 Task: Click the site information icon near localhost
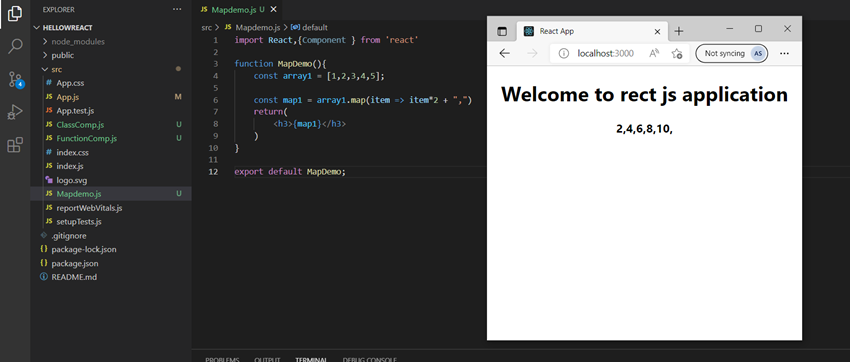[x=564, y=53]
